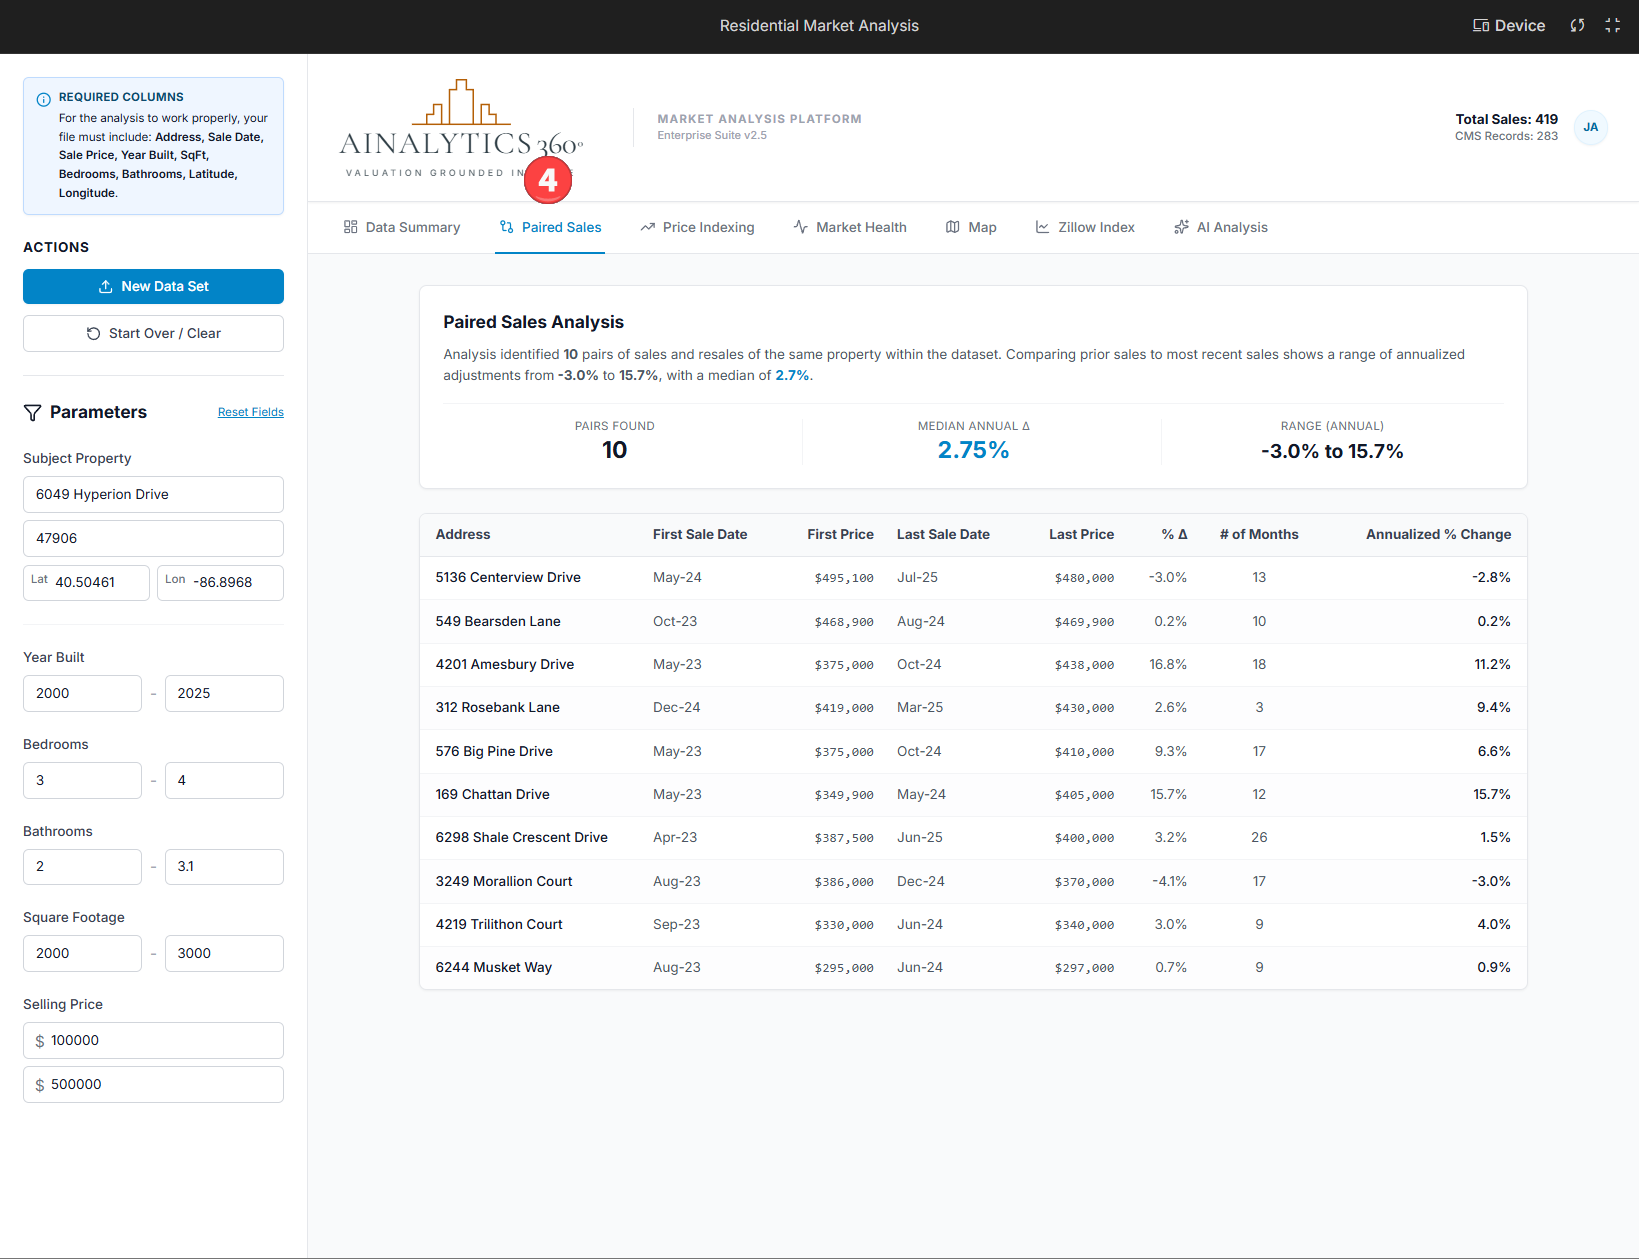This screenshot has height=1259, width=1639.
Task: Select the Market Health pulse icon
Action: pos(800,227)
